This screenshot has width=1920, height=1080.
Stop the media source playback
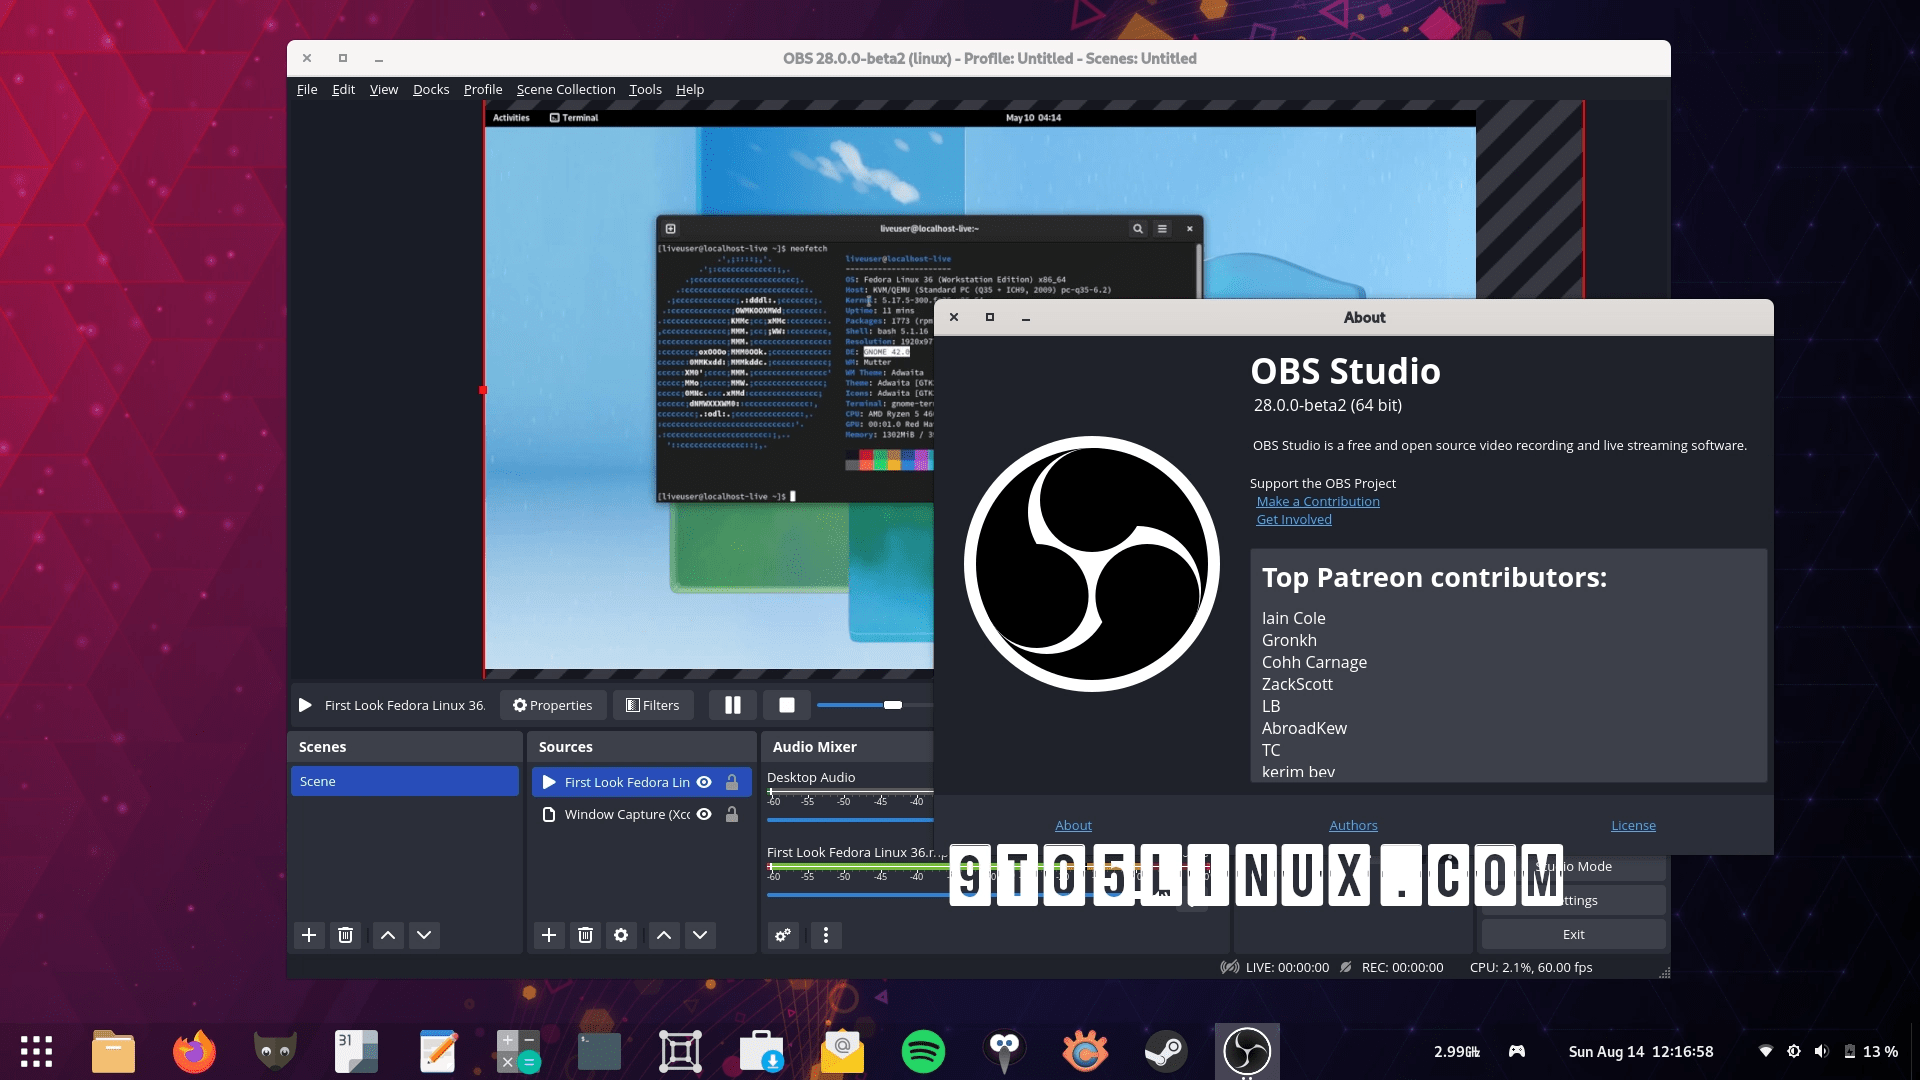[x=787, y=705]
